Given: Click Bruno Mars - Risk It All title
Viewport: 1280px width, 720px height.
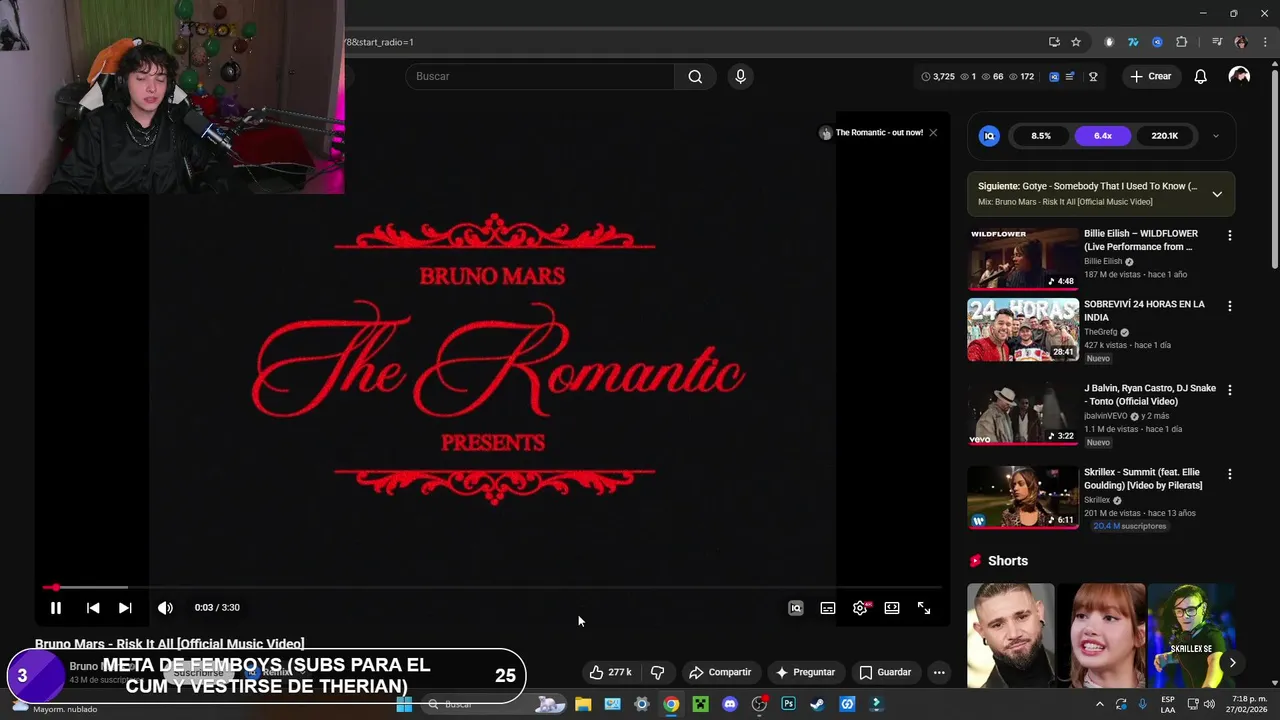Looking at the screenshot, I should [x=169, y=644].
